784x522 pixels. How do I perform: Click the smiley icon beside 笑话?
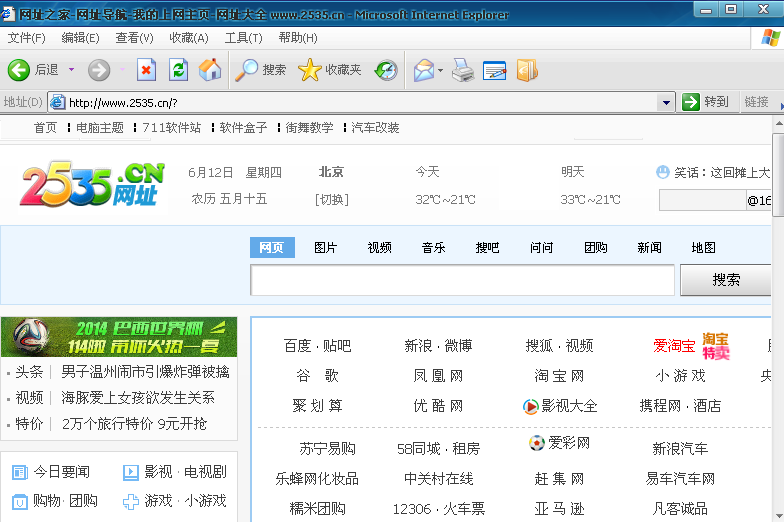(662, 172)
